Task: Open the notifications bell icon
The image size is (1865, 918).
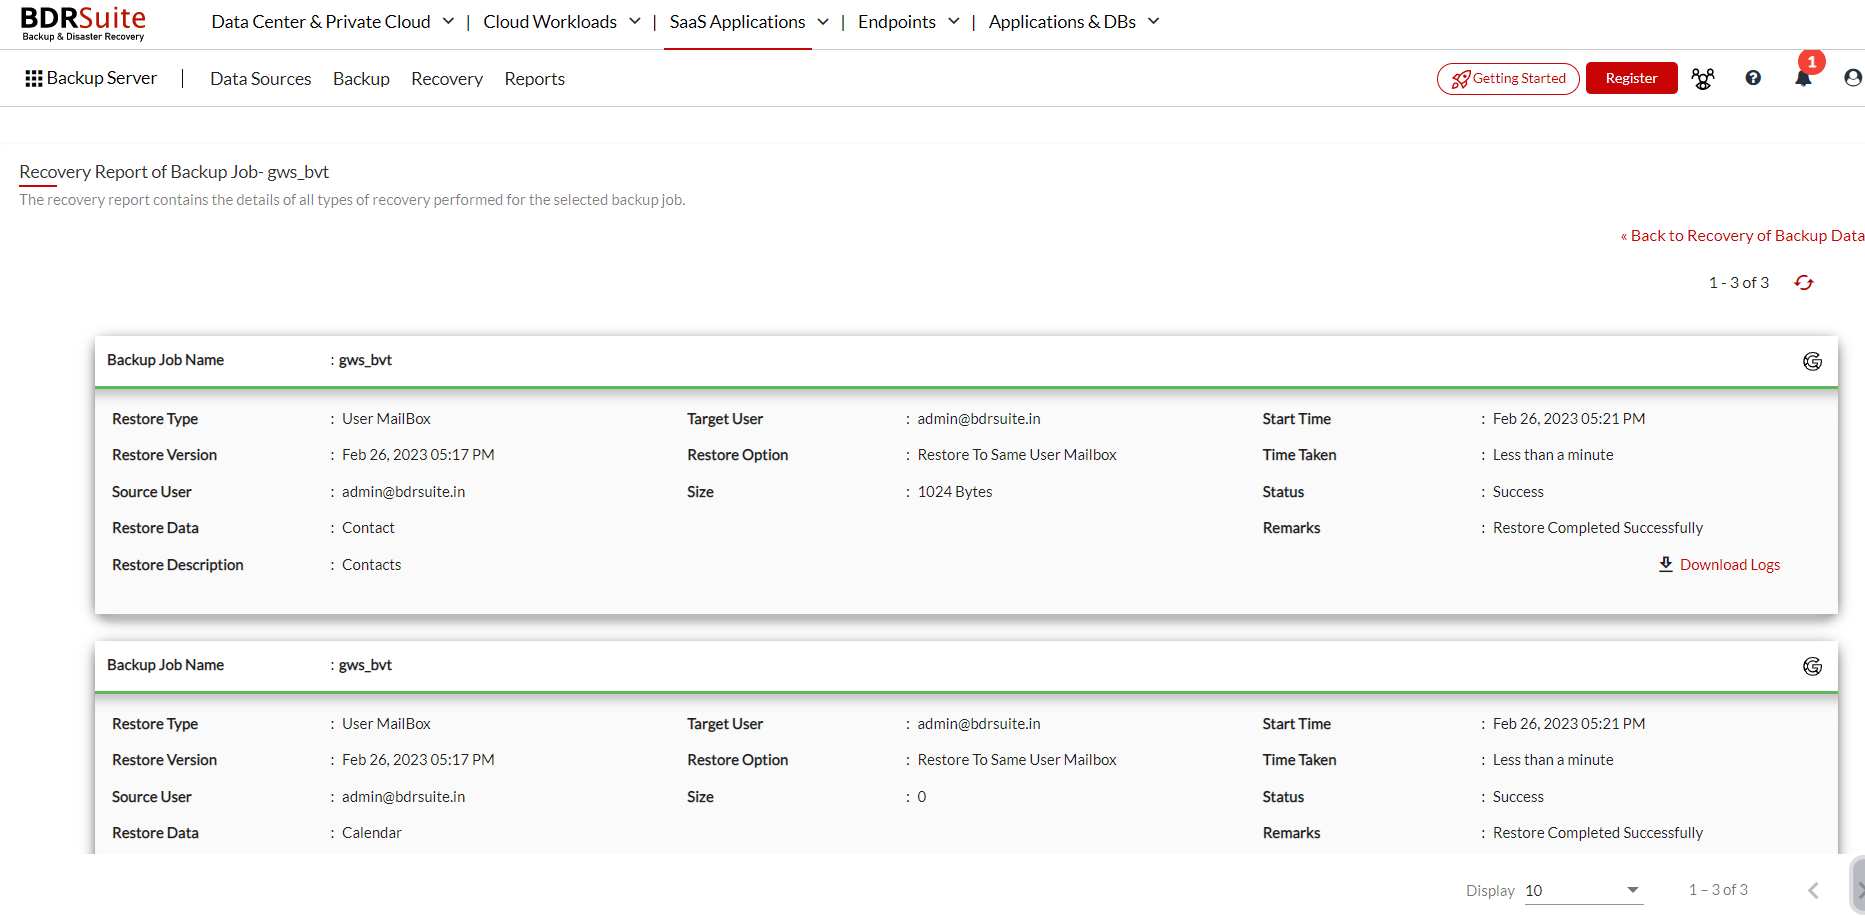Action: click(1803, 78)
